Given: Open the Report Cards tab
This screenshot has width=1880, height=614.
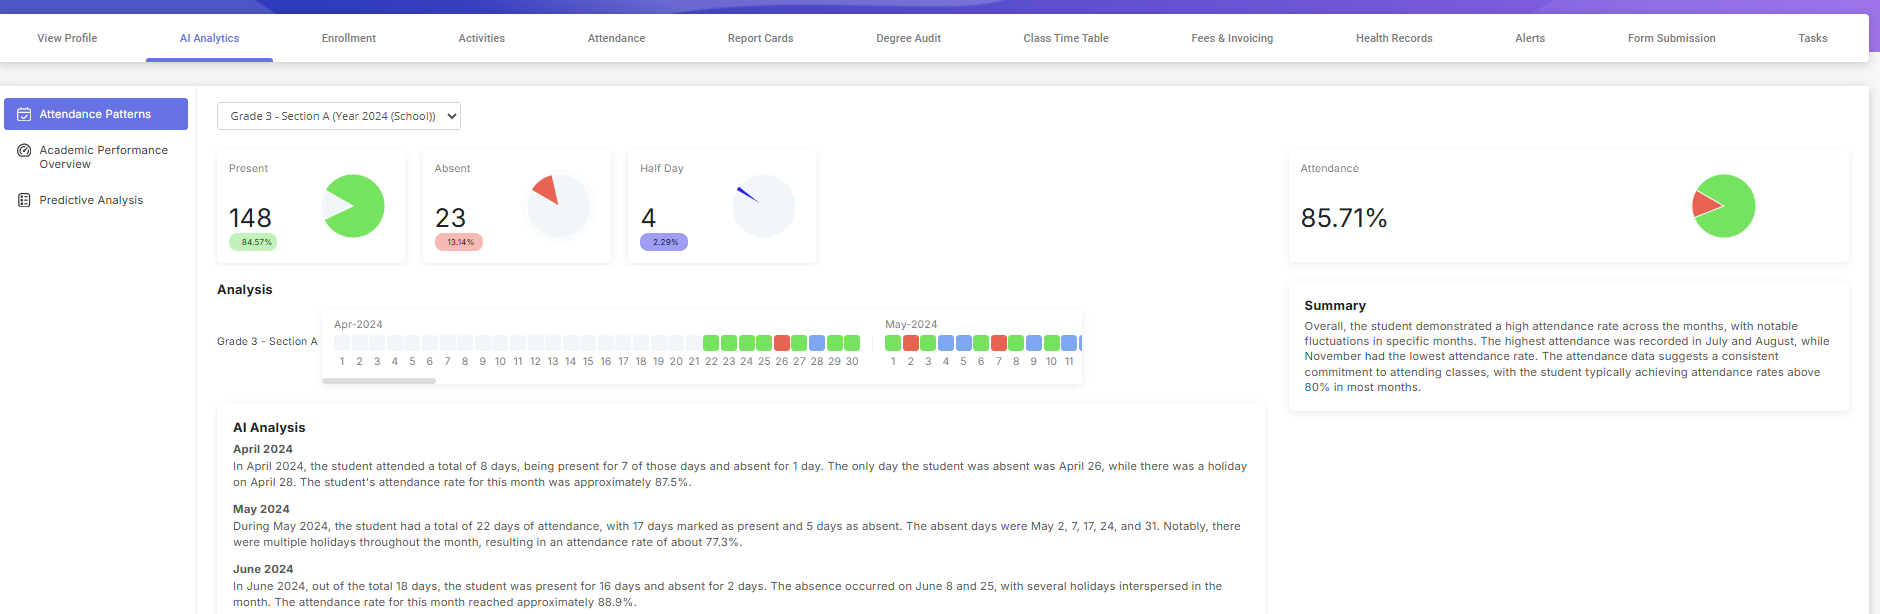Looking at the screenshot, I should (760, 38).
